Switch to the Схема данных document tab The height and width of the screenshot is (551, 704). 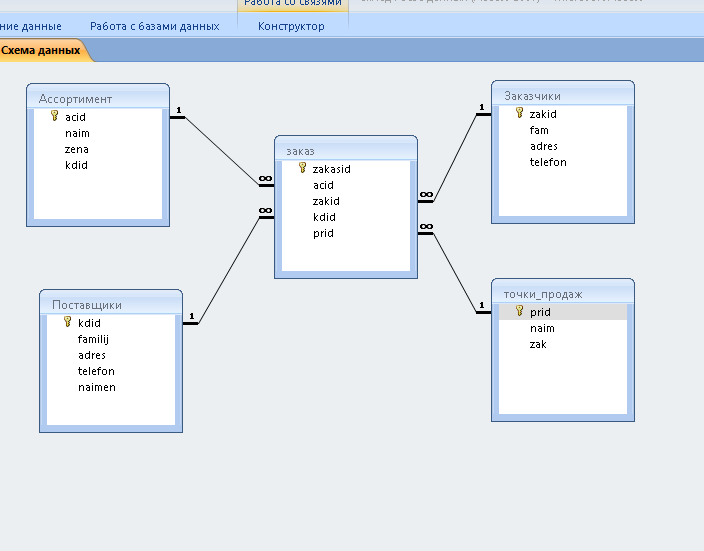click(40, 50)
